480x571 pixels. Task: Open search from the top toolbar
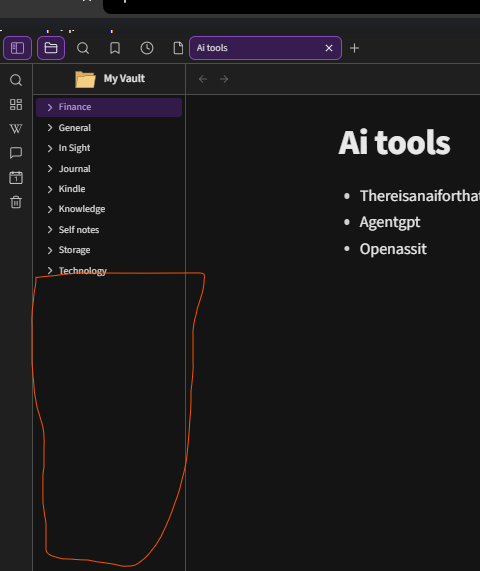pyautogui.click(x=83, y=48)
